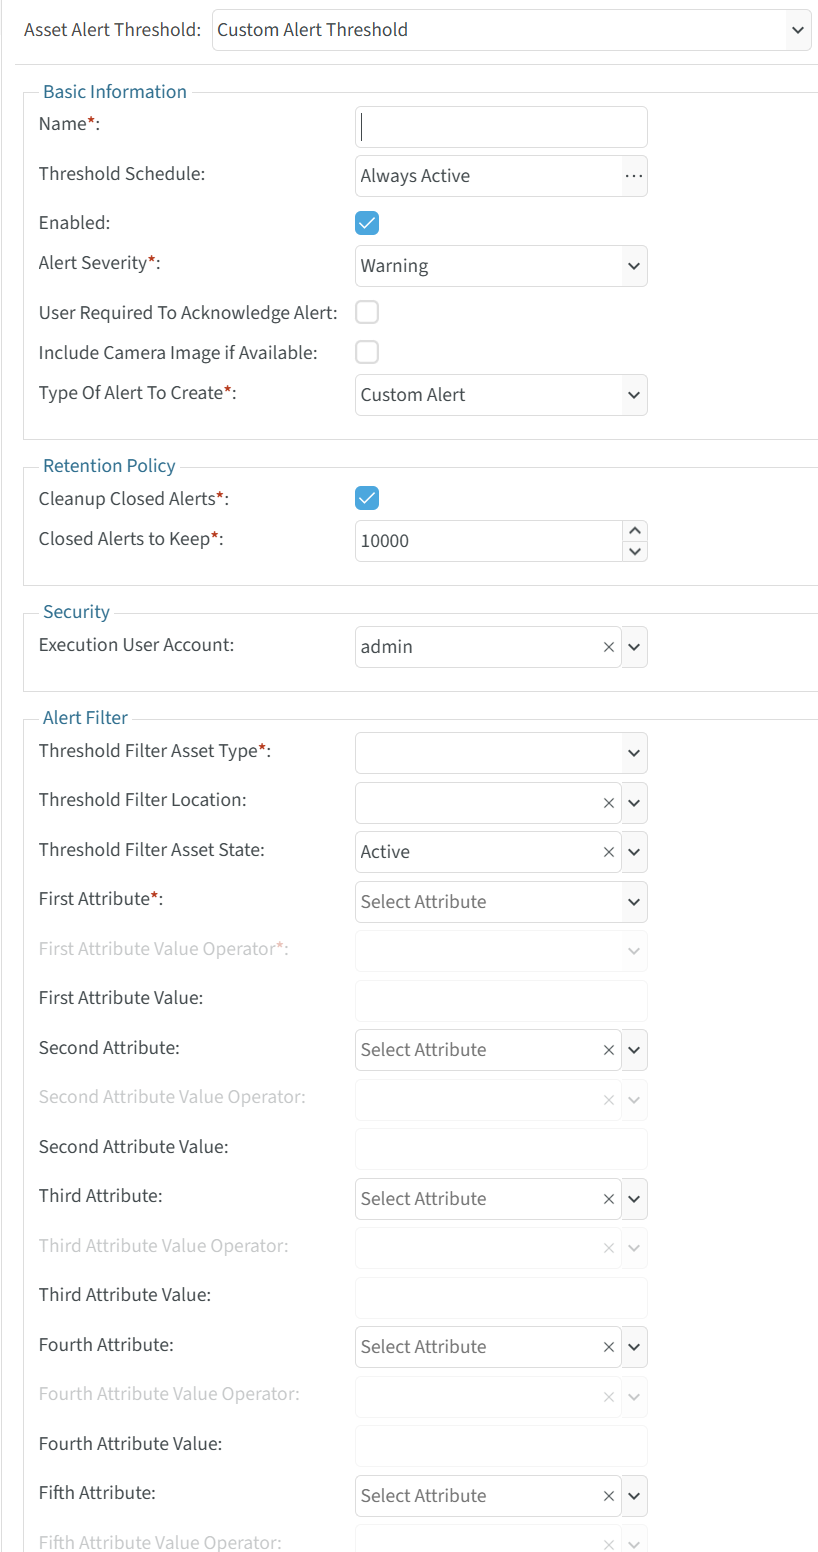The width and height of the screenshot is (818, 1552).
Task: Toggle Cleanup Closed Alerts checkbox
Action: click(367, 498)
